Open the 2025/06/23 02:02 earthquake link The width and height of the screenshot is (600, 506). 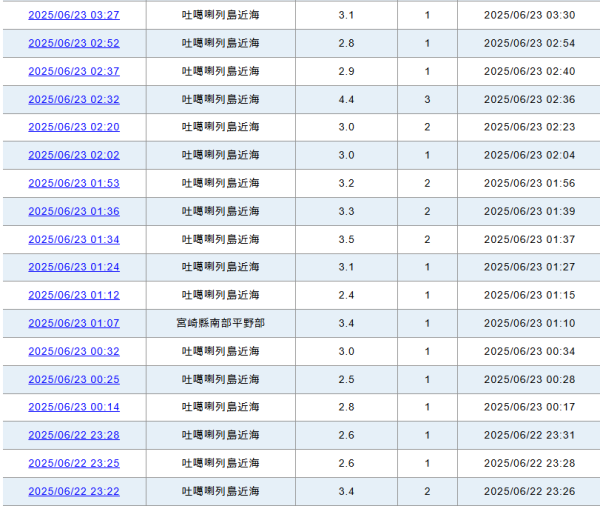pyautogui.click(x=74, y=155)
